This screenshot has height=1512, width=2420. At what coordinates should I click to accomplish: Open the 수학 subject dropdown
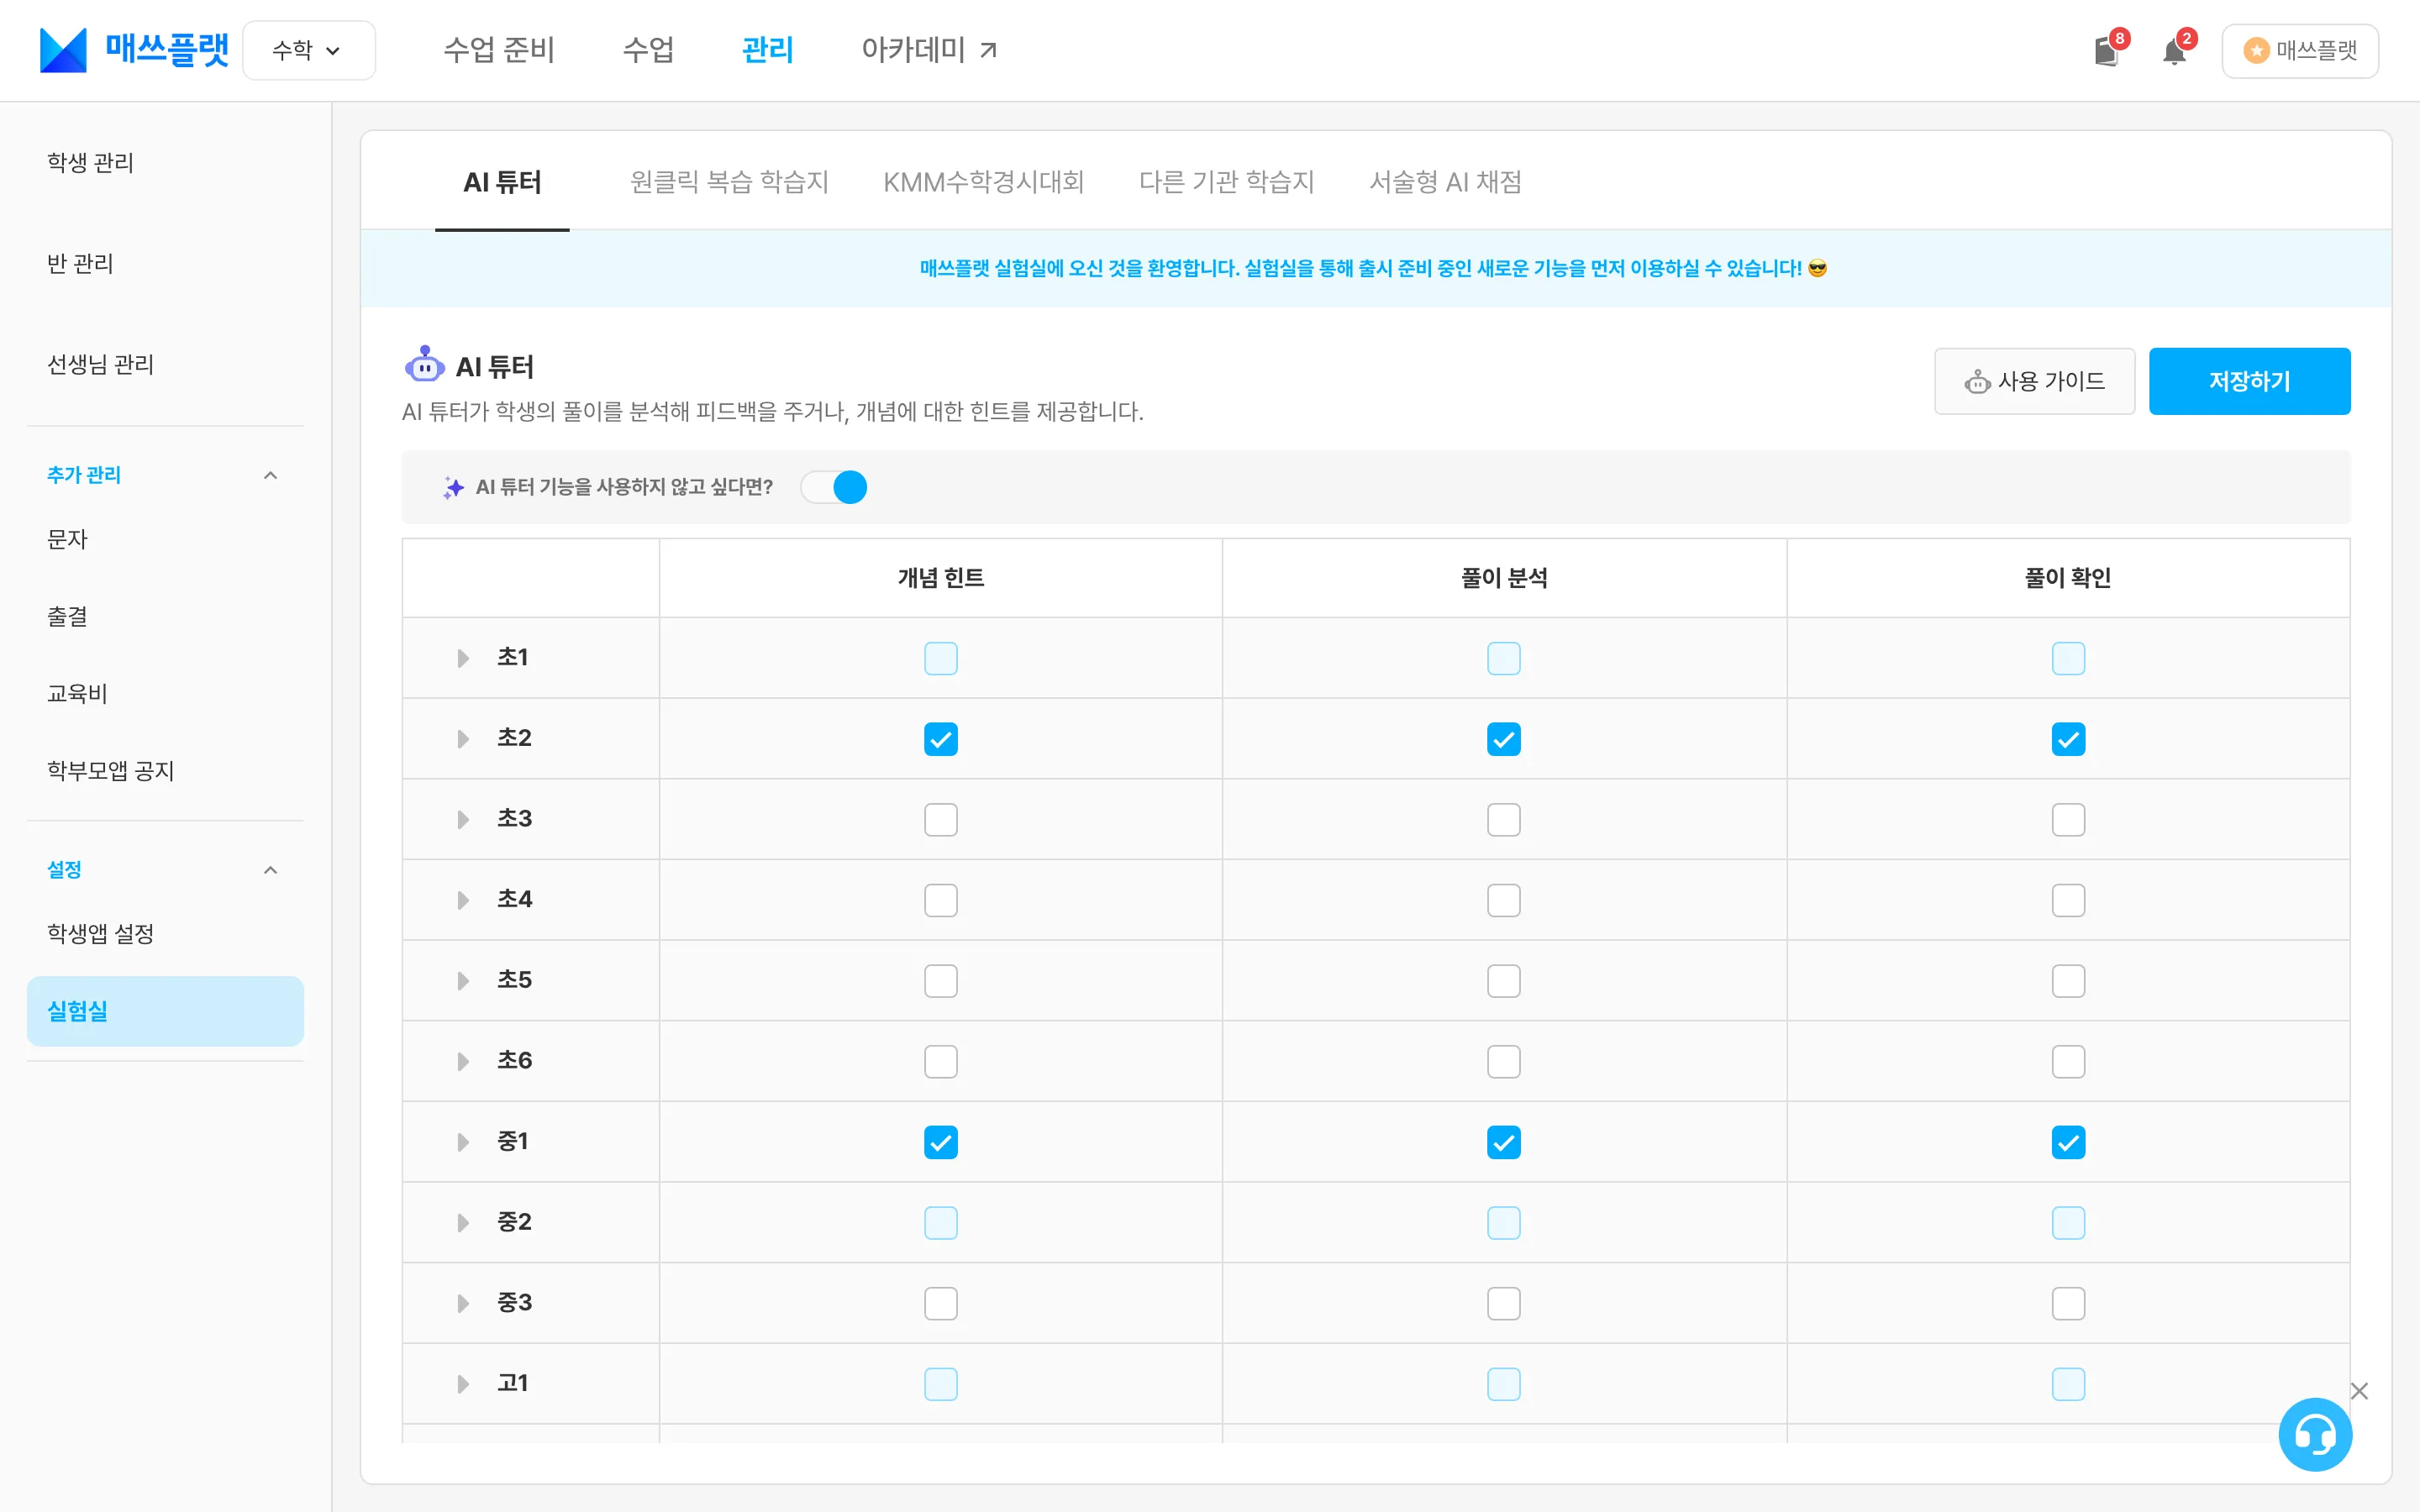(x=309, y=50)
